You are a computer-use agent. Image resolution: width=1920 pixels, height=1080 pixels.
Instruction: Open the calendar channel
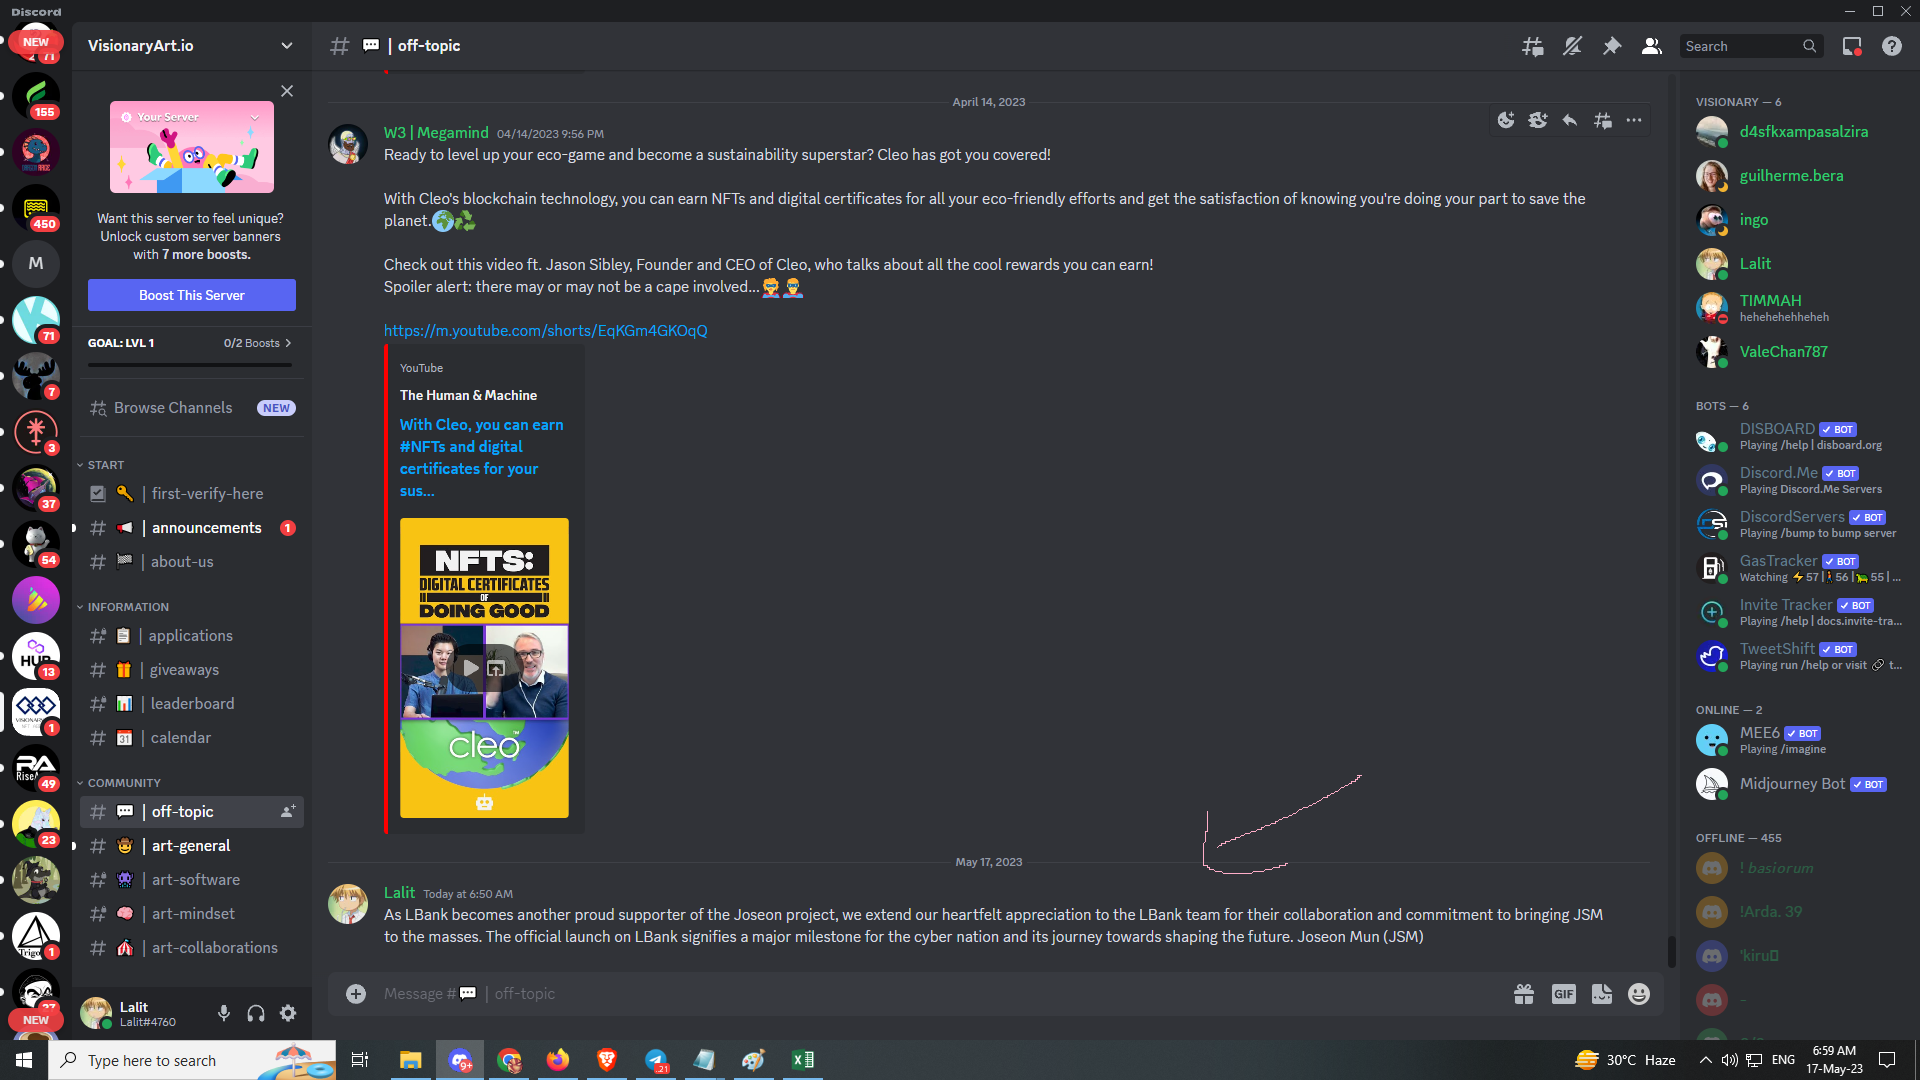tap(192, 738)
